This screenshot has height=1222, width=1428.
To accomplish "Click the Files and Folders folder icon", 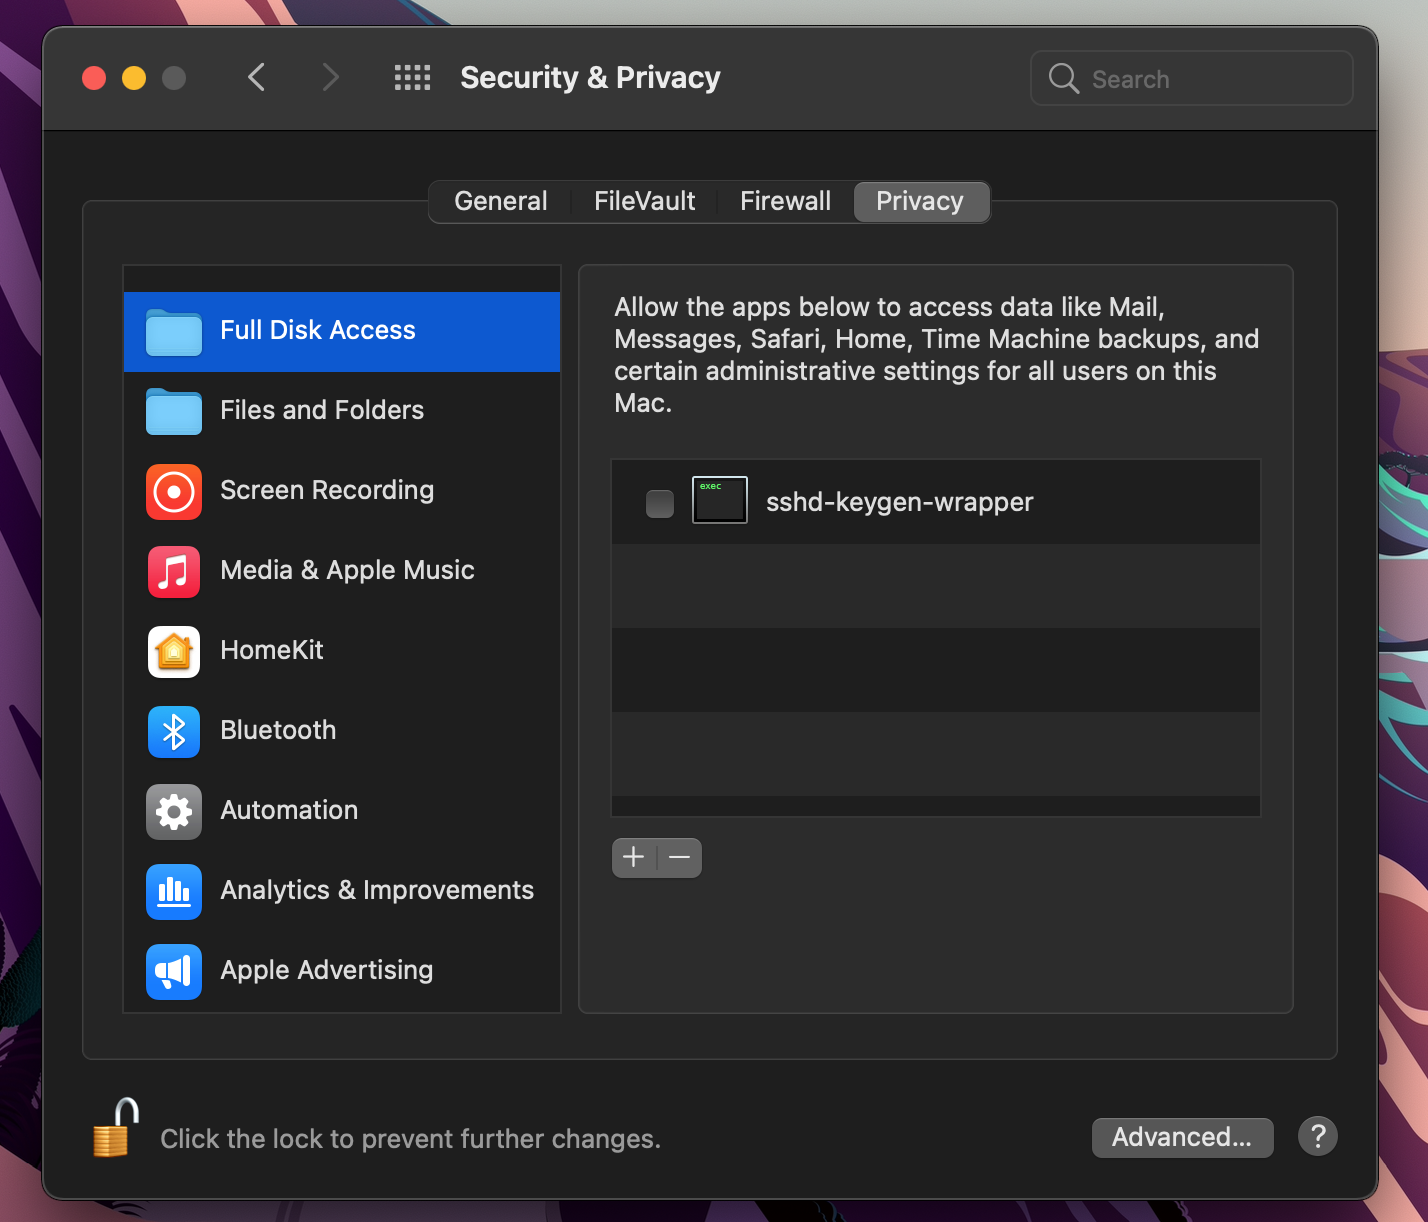I will [174, 412].
